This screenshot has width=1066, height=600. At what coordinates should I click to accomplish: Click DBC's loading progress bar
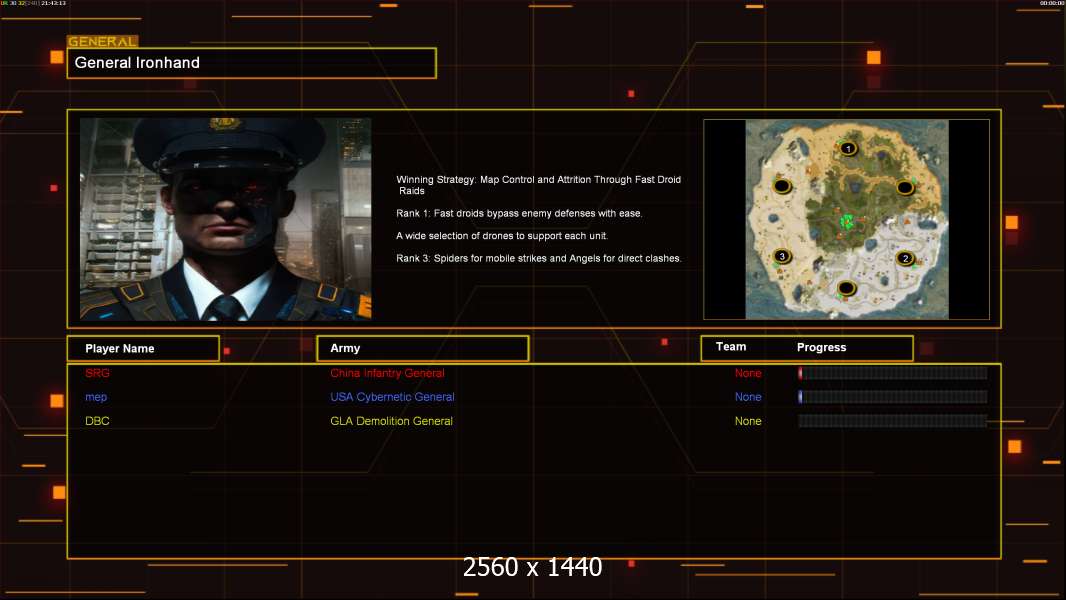pos(893,421)
